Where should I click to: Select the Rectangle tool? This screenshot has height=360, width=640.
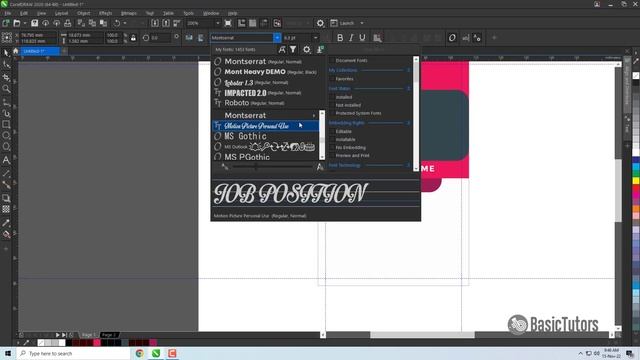click(x=6, y=124)
